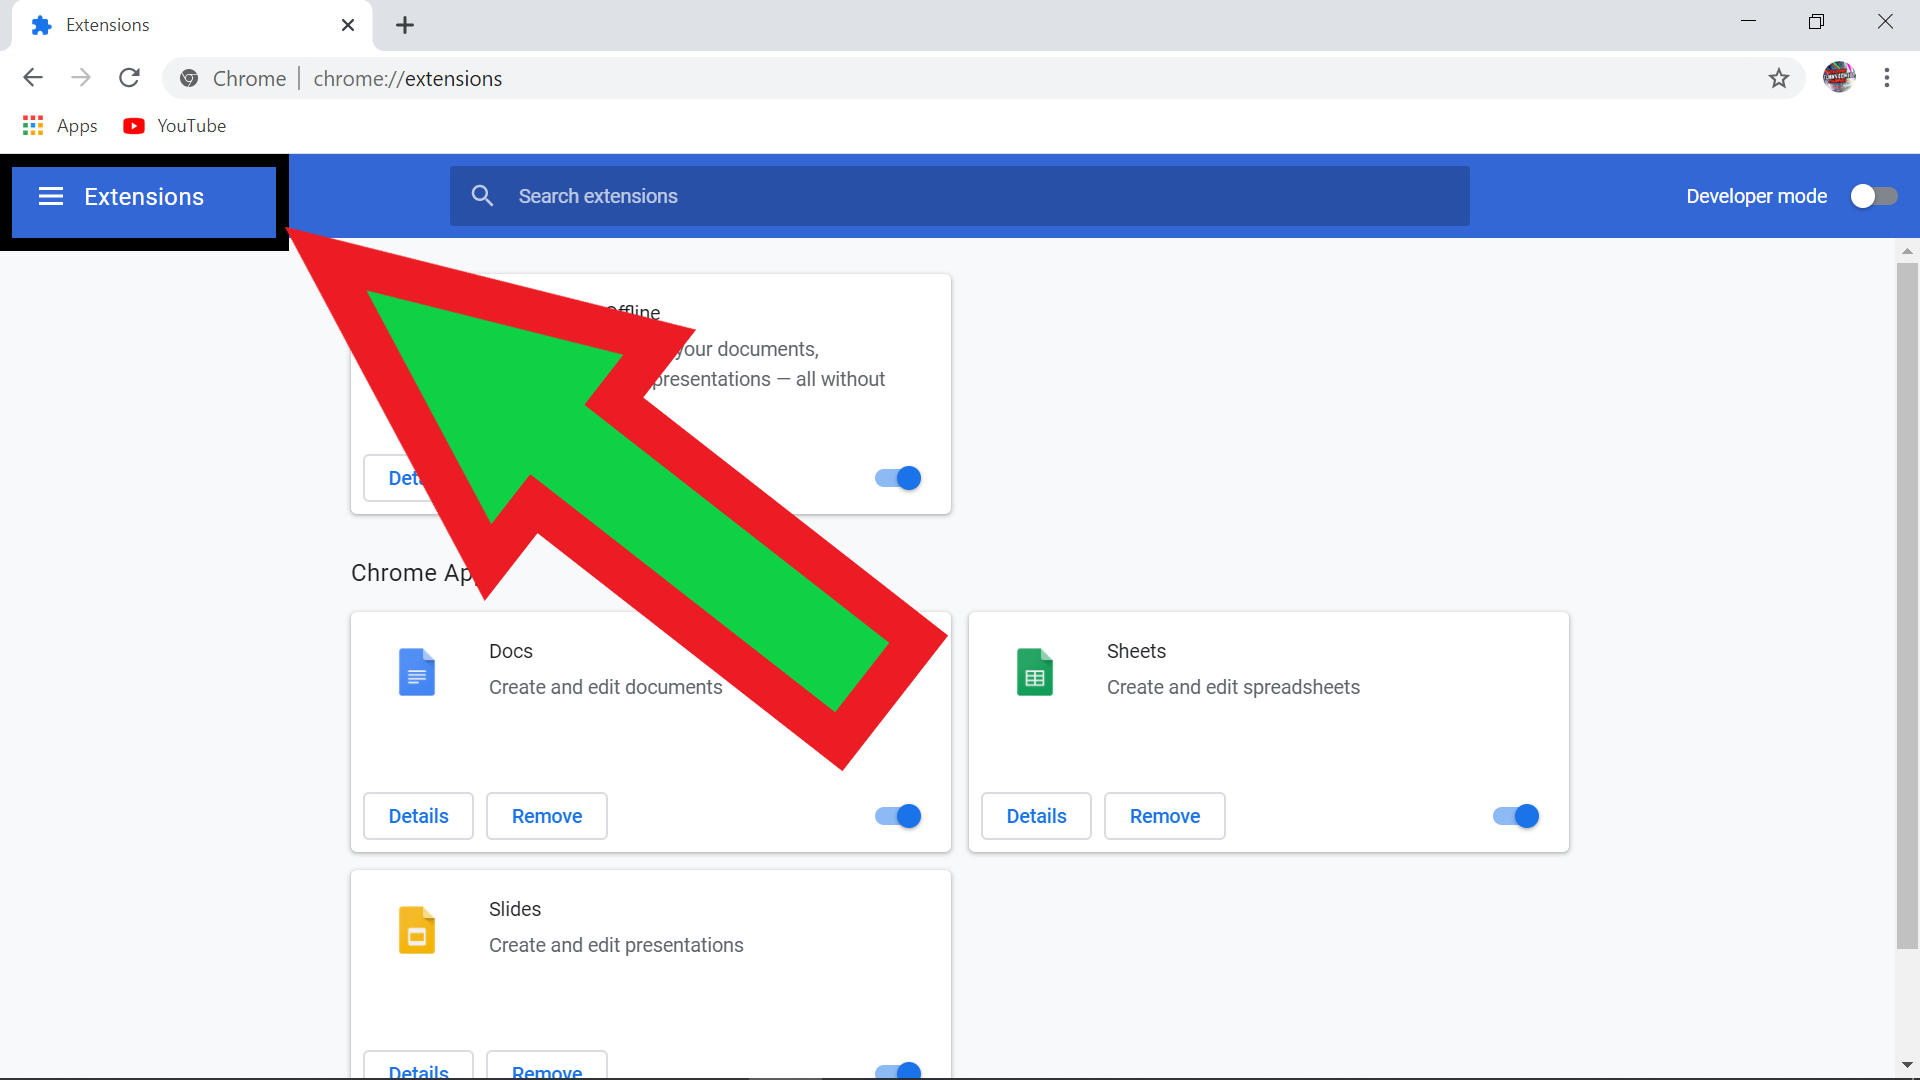
Task: Remove the Sheets app
Action: [x=1164, y=816]
